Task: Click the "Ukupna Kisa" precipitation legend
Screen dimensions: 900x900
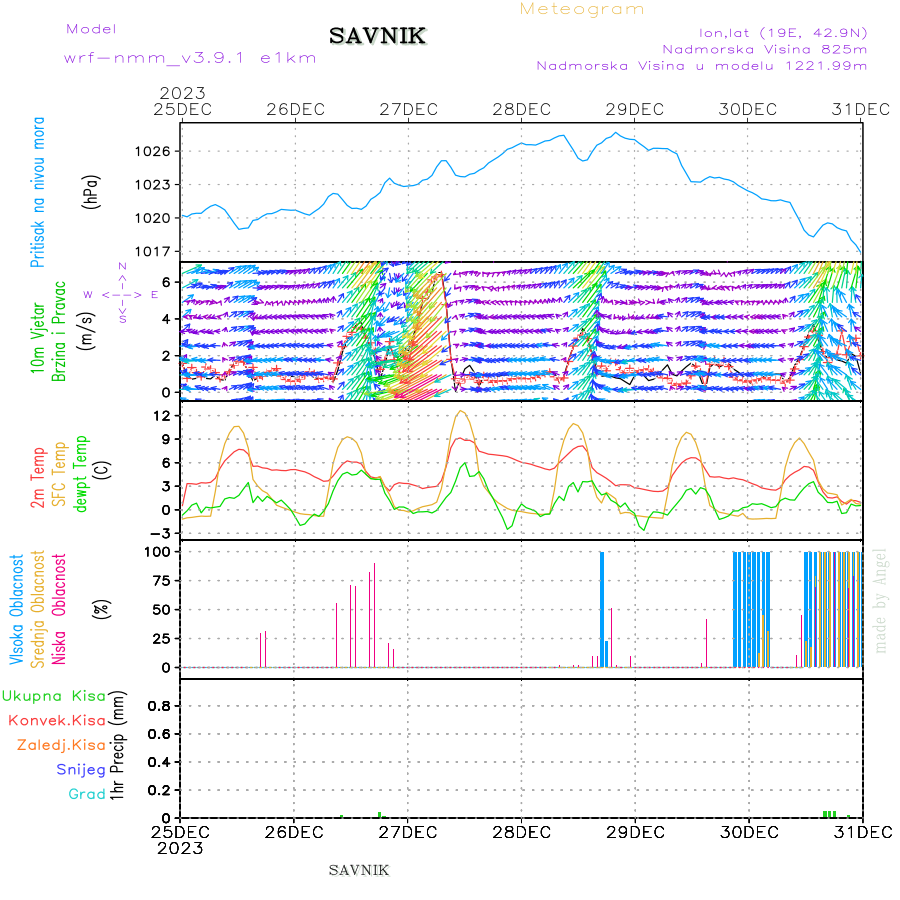Action: coord(54,696)
